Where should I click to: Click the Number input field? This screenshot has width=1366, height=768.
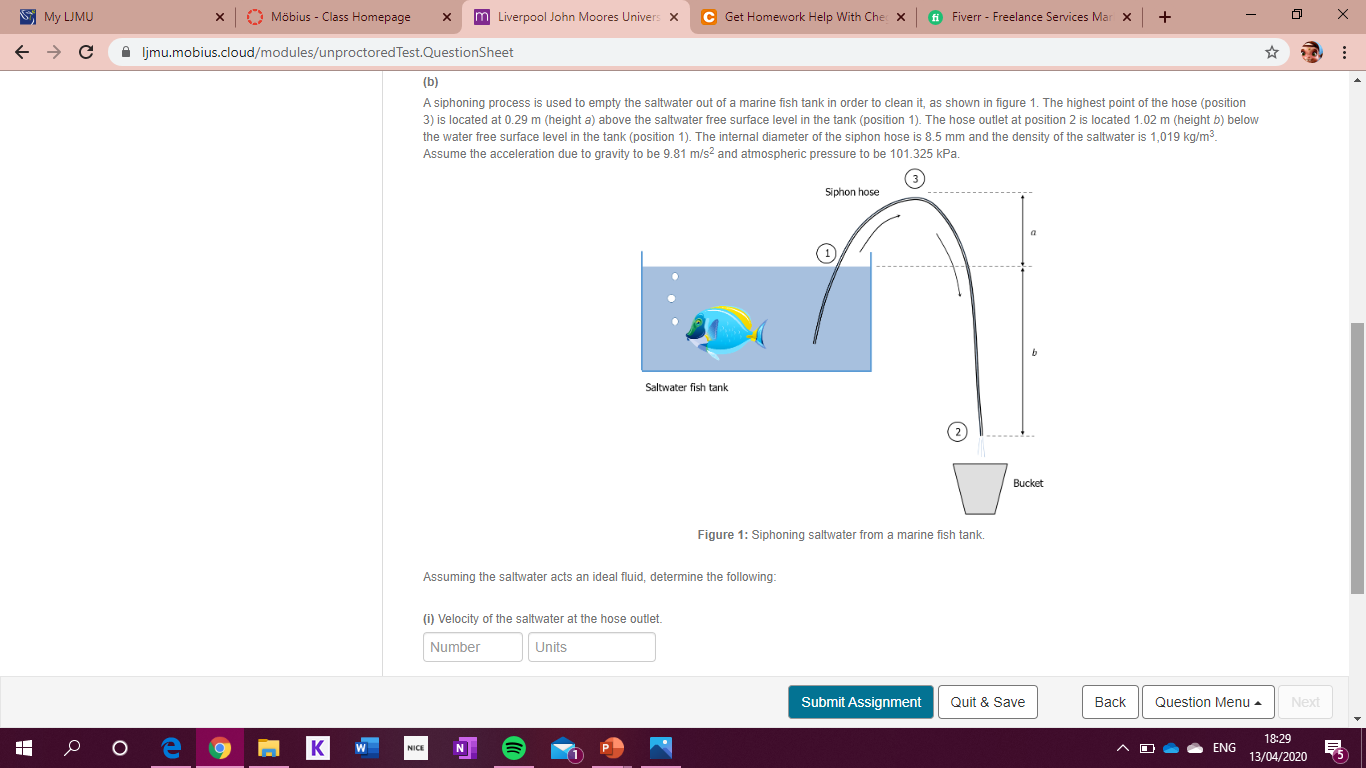pyautogui.click(x=472, y=647)
